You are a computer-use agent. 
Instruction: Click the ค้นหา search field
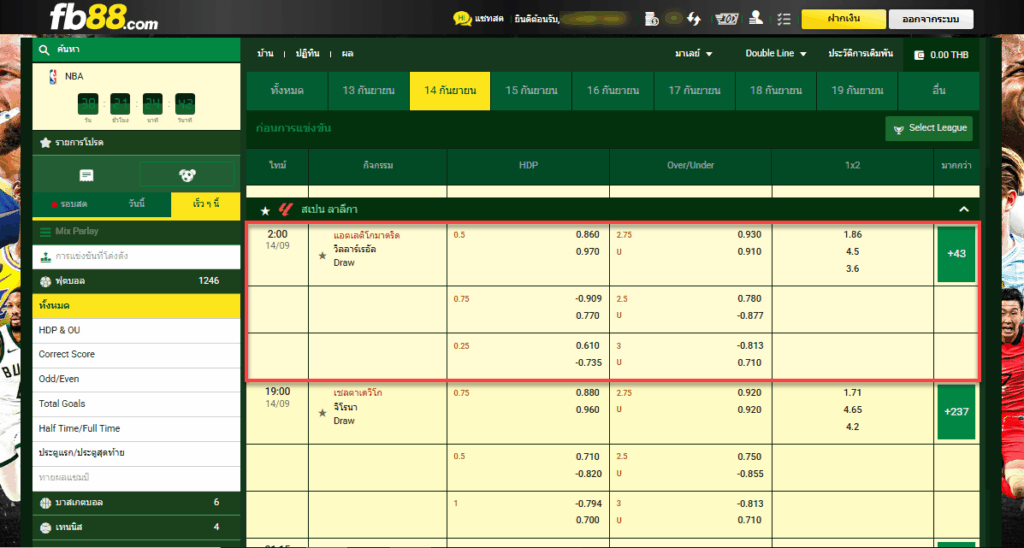(x=136, y=50)
